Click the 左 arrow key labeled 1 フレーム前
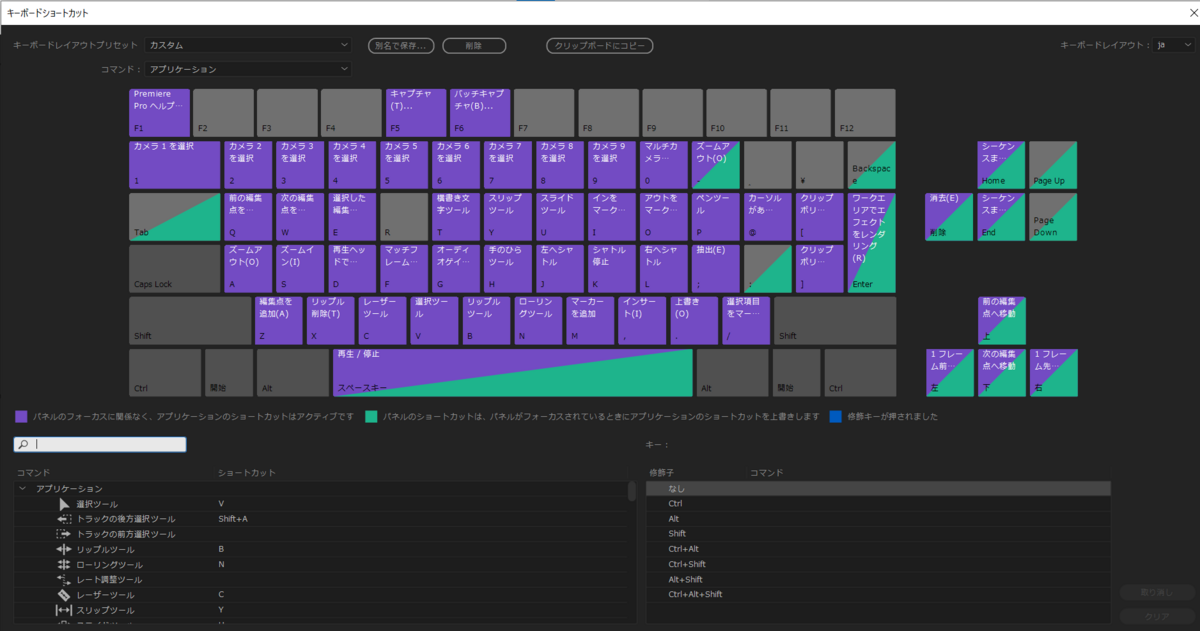 pyautogui.click(x=950, y=372)
